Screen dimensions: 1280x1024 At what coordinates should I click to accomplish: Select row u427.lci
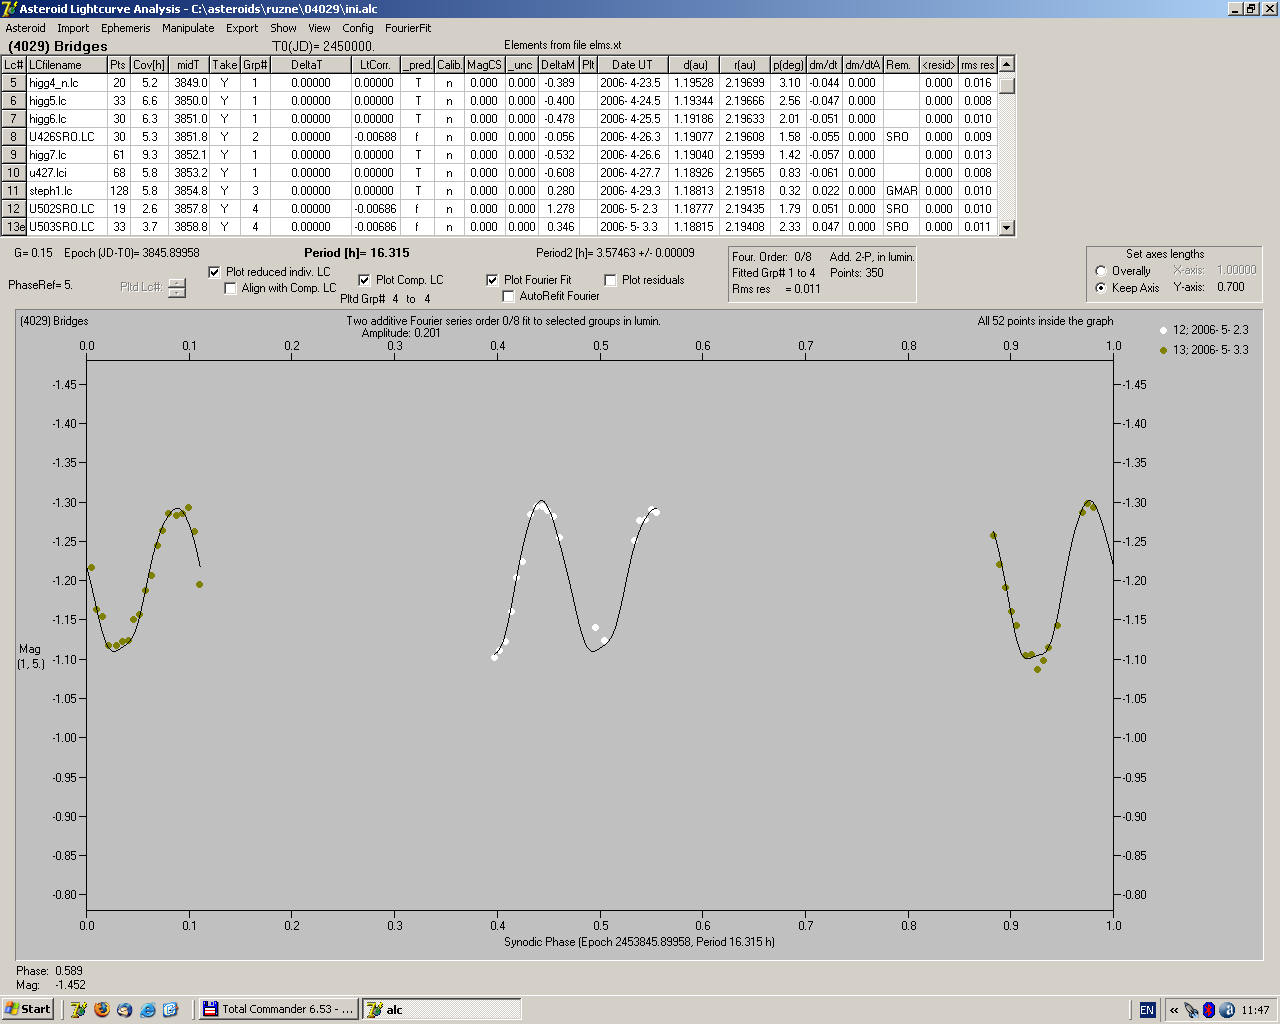click(x=500, y=173)
